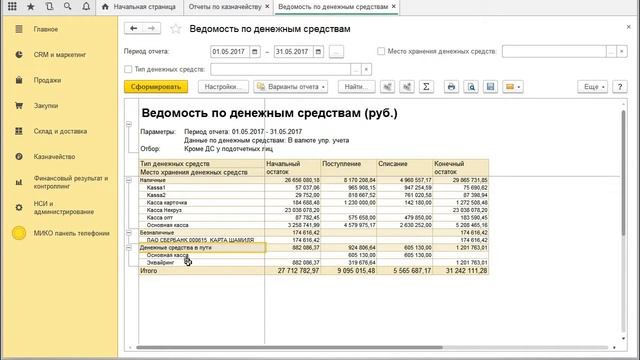
Task: Switch to Начальная страница tab
Action: (x=139, y=7)
